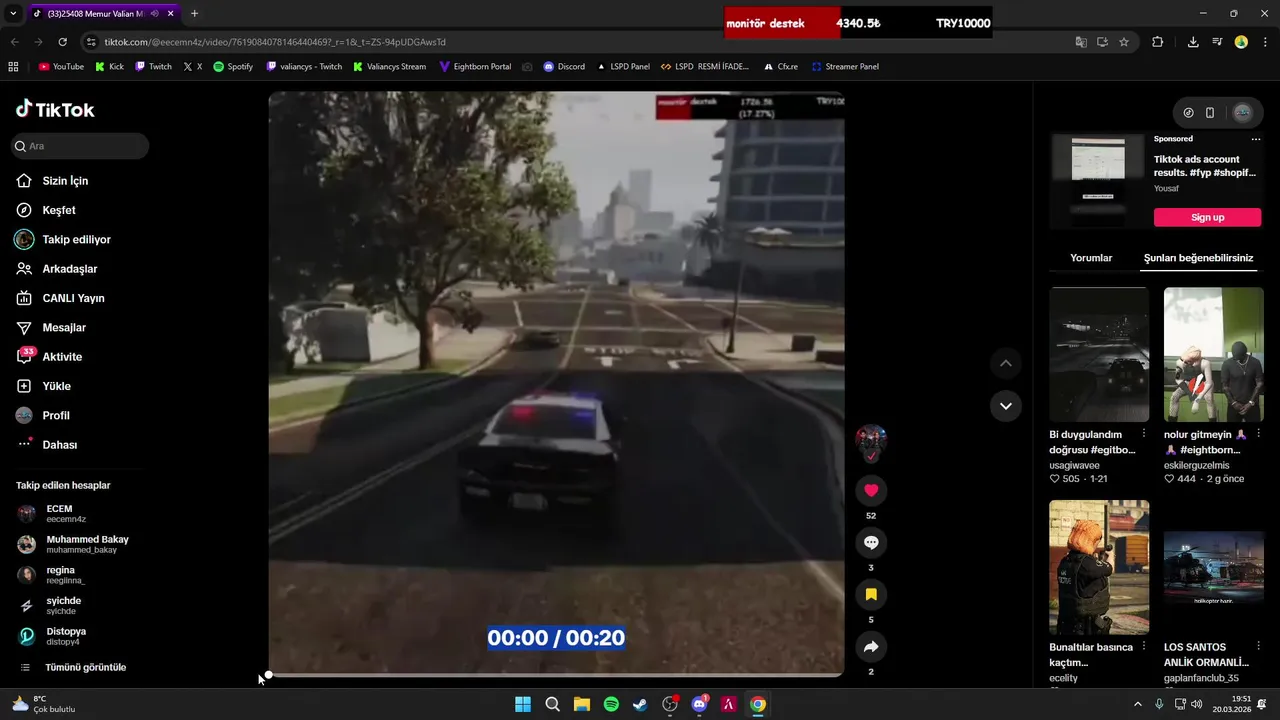Screen dimensions: 1280x720
Task: Open Windows Start menu
Action: coord(523,704)
